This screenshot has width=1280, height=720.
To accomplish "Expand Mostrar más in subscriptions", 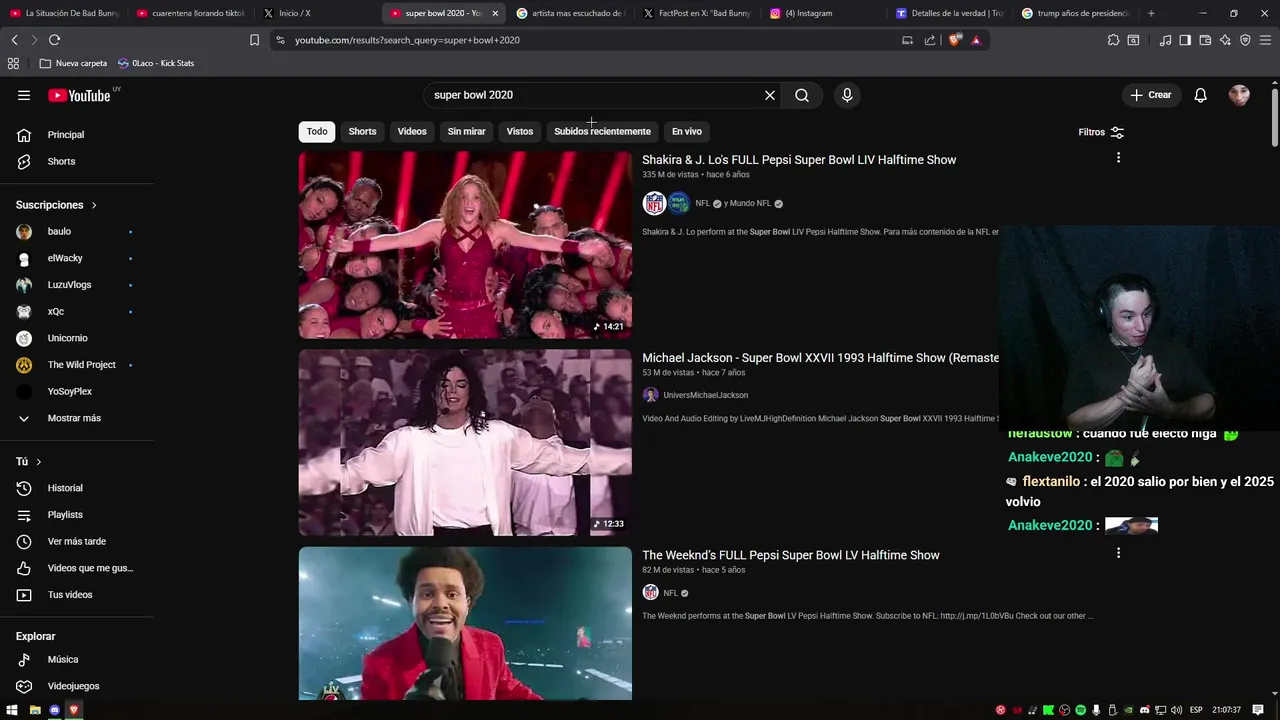I will tap(76, 418).
